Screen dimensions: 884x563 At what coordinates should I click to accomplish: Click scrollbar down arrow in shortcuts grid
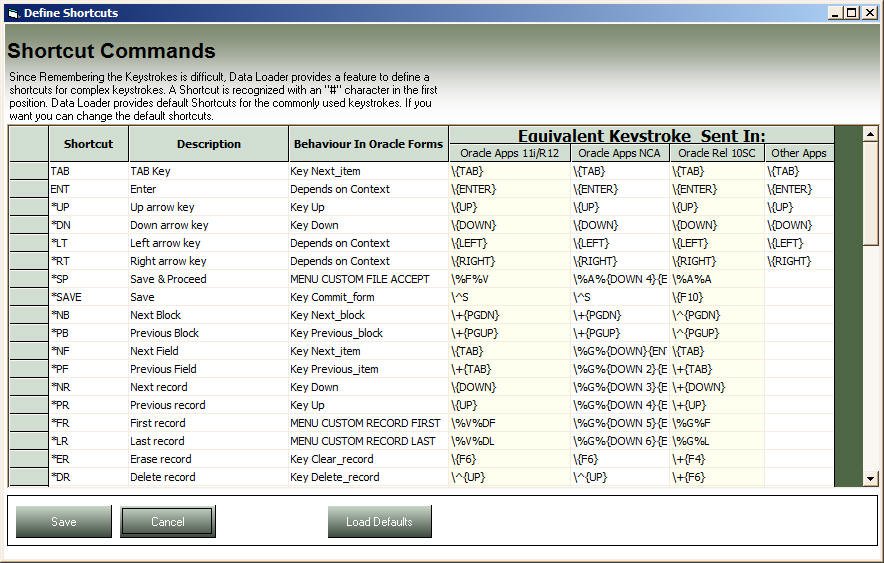tap(870, 478)
